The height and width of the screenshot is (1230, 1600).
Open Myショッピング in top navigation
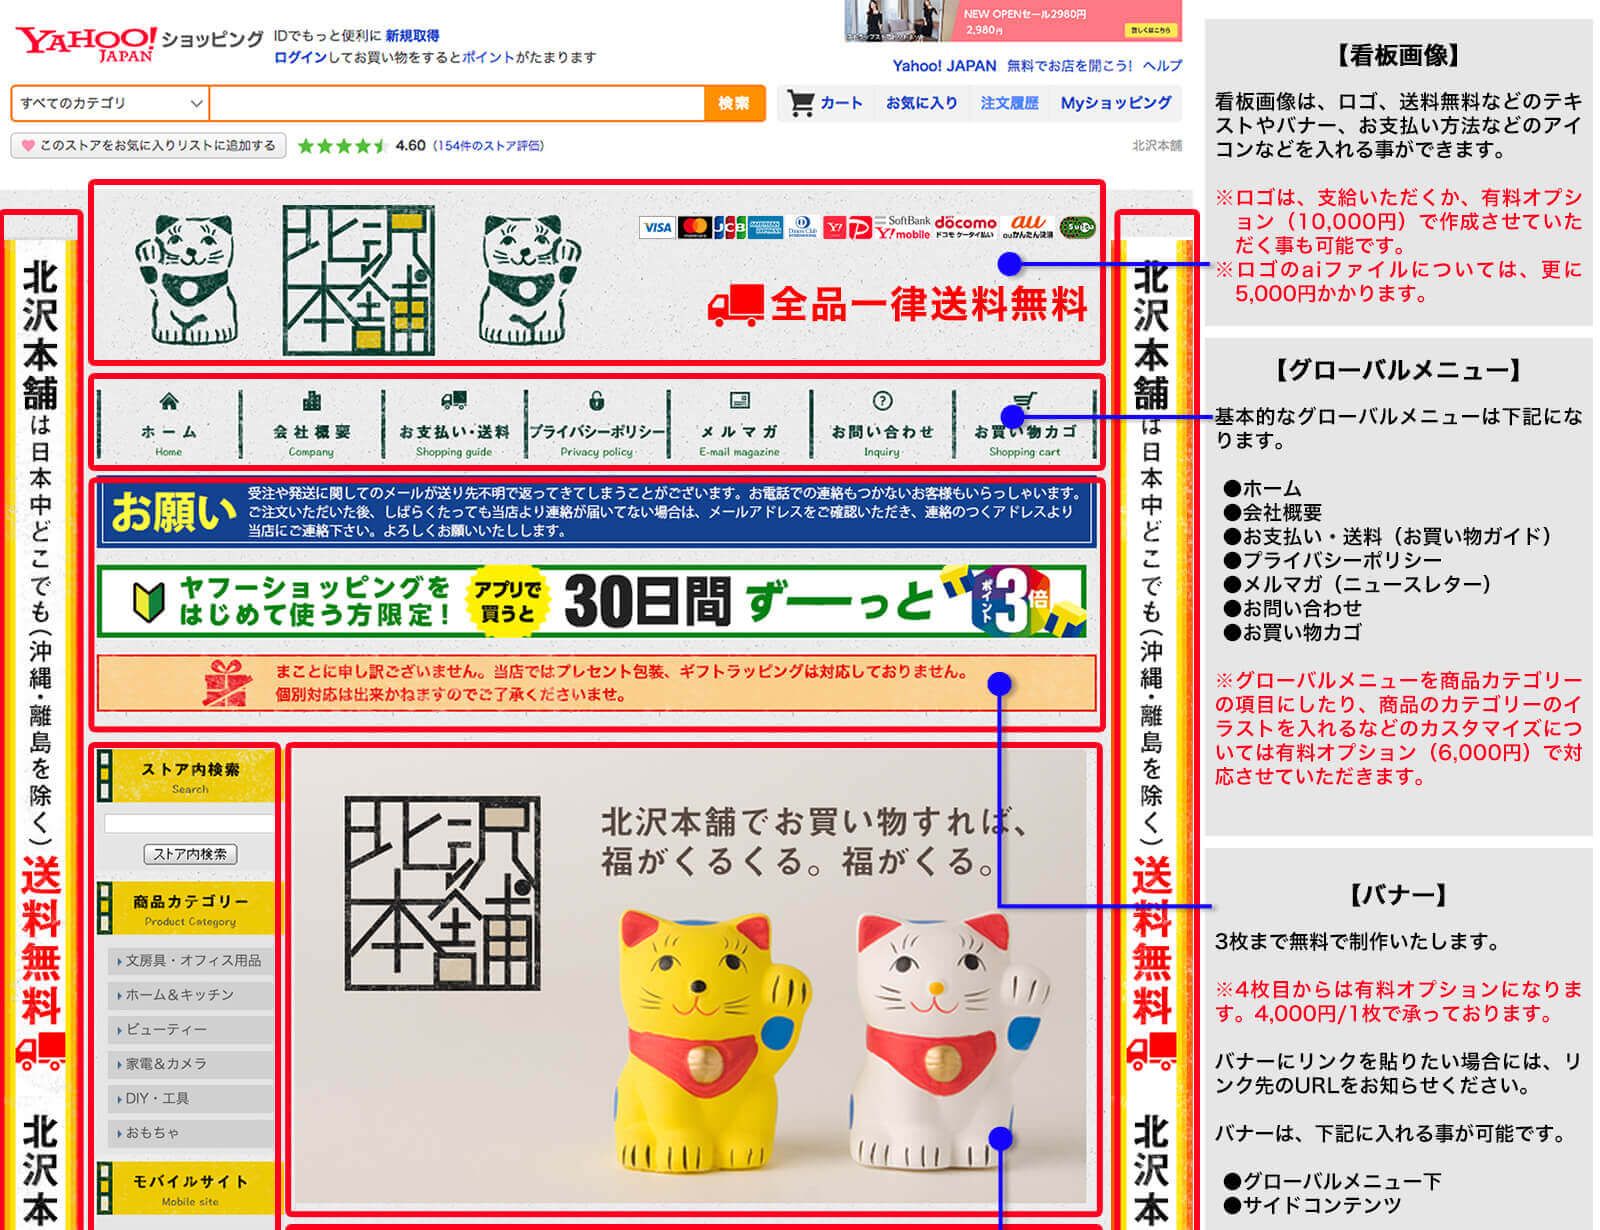(1116, 103)
